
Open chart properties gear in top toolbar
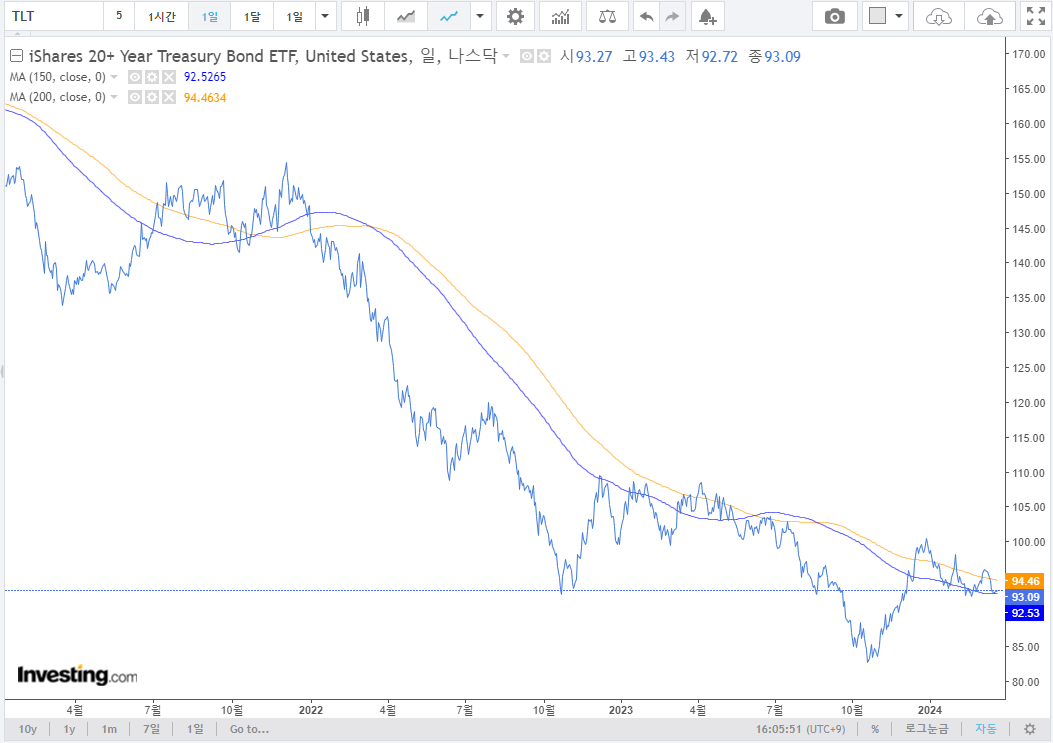pyautogui.click(x=515, y=16)
